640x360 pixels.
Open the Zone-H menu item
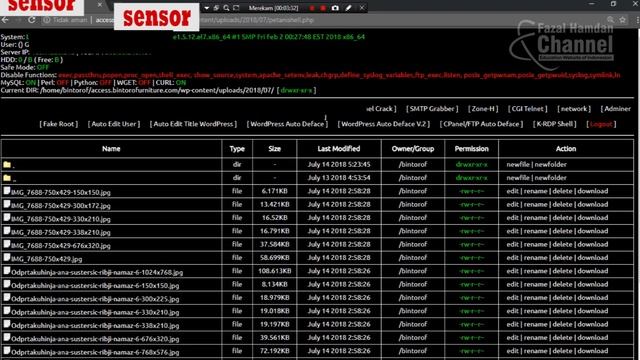tap(483, 109)
